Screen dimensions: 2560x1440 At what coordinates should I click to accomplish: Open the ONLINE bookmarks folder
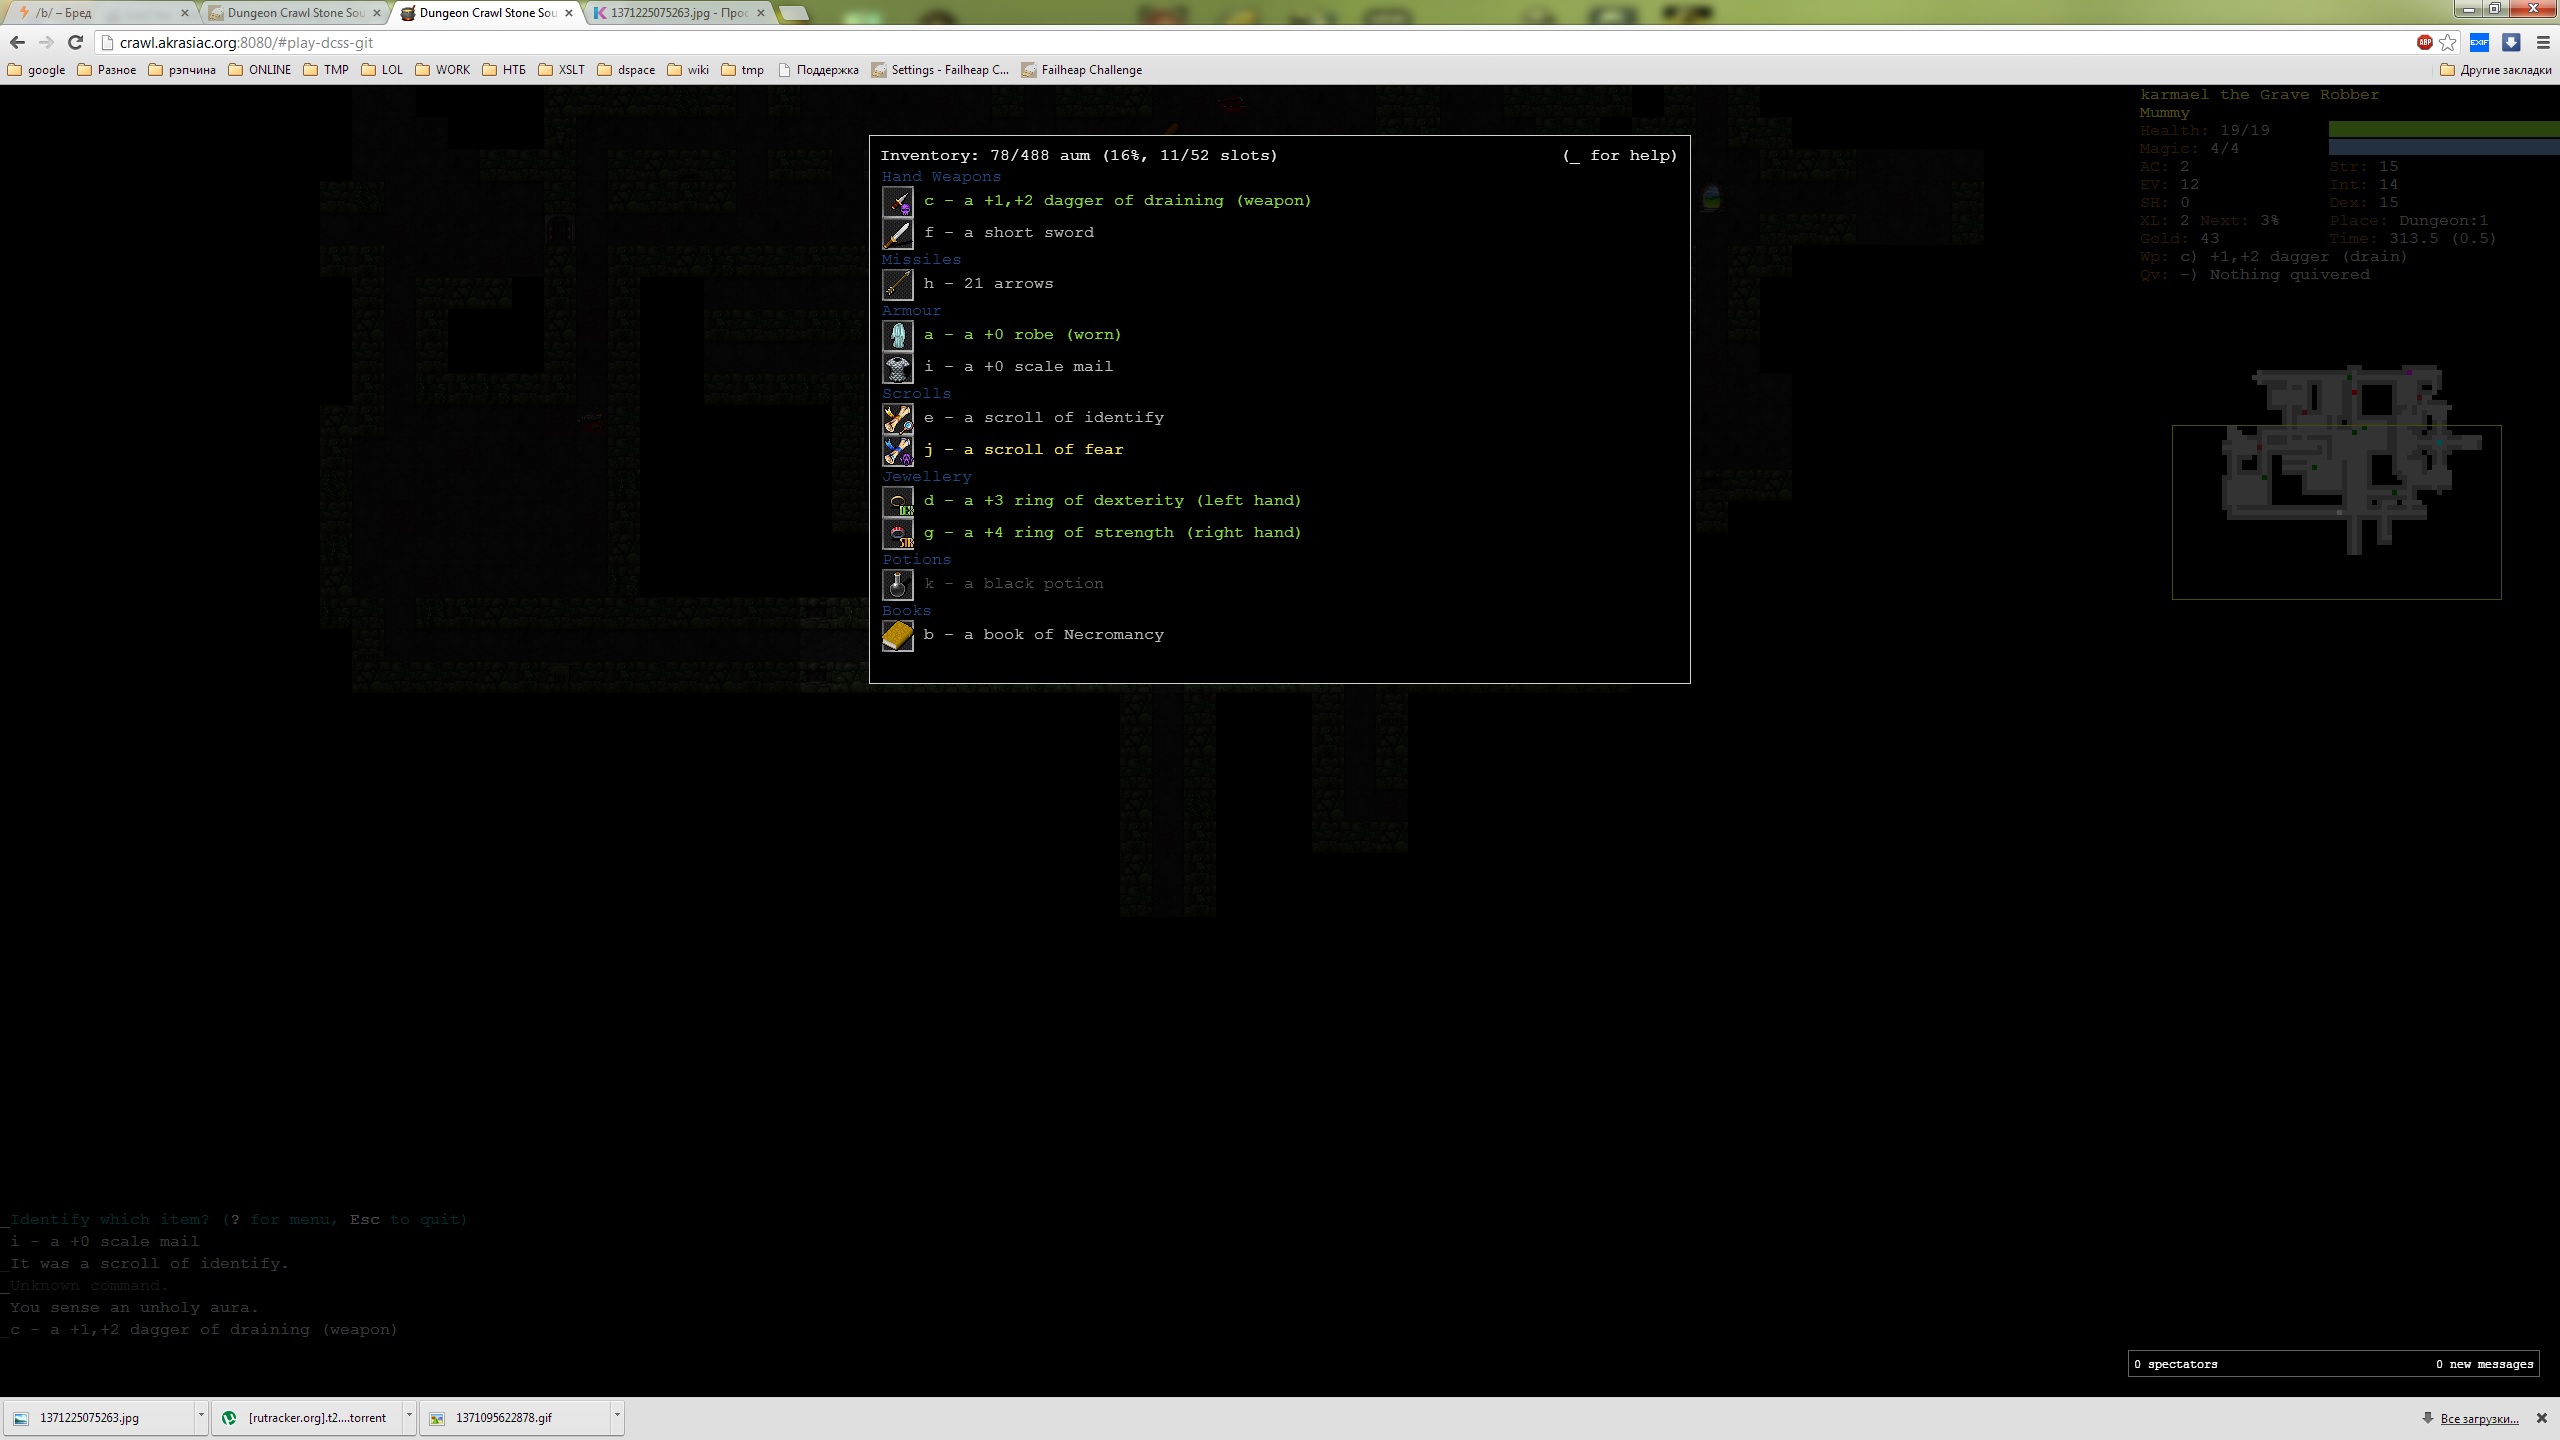click(260, 70)
